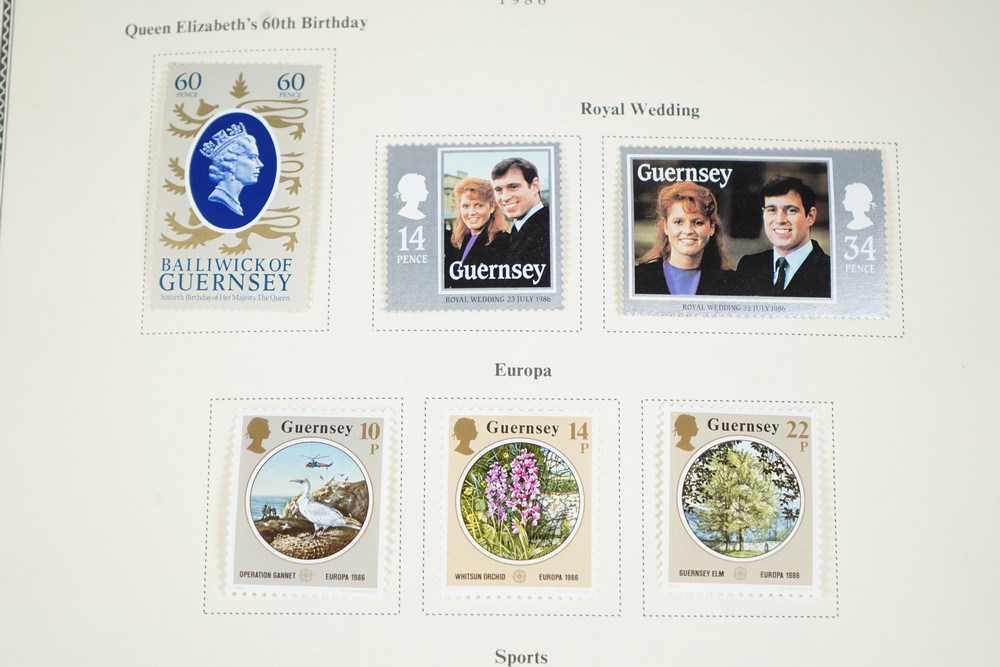Click Bailiwick of Guernsey text on stamp
This screenshot has width=1000, height=667.
point(225,274)
